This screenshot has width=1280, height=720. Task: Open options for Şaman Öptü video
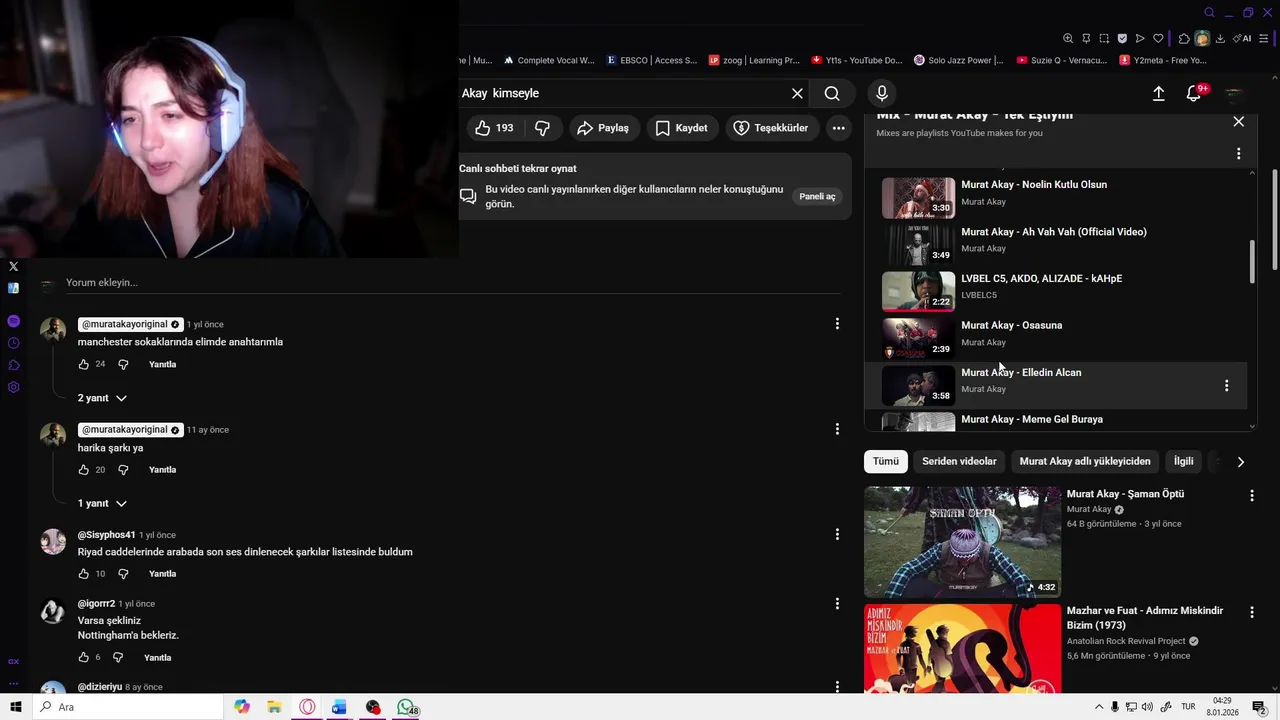tap(1251, 496)
